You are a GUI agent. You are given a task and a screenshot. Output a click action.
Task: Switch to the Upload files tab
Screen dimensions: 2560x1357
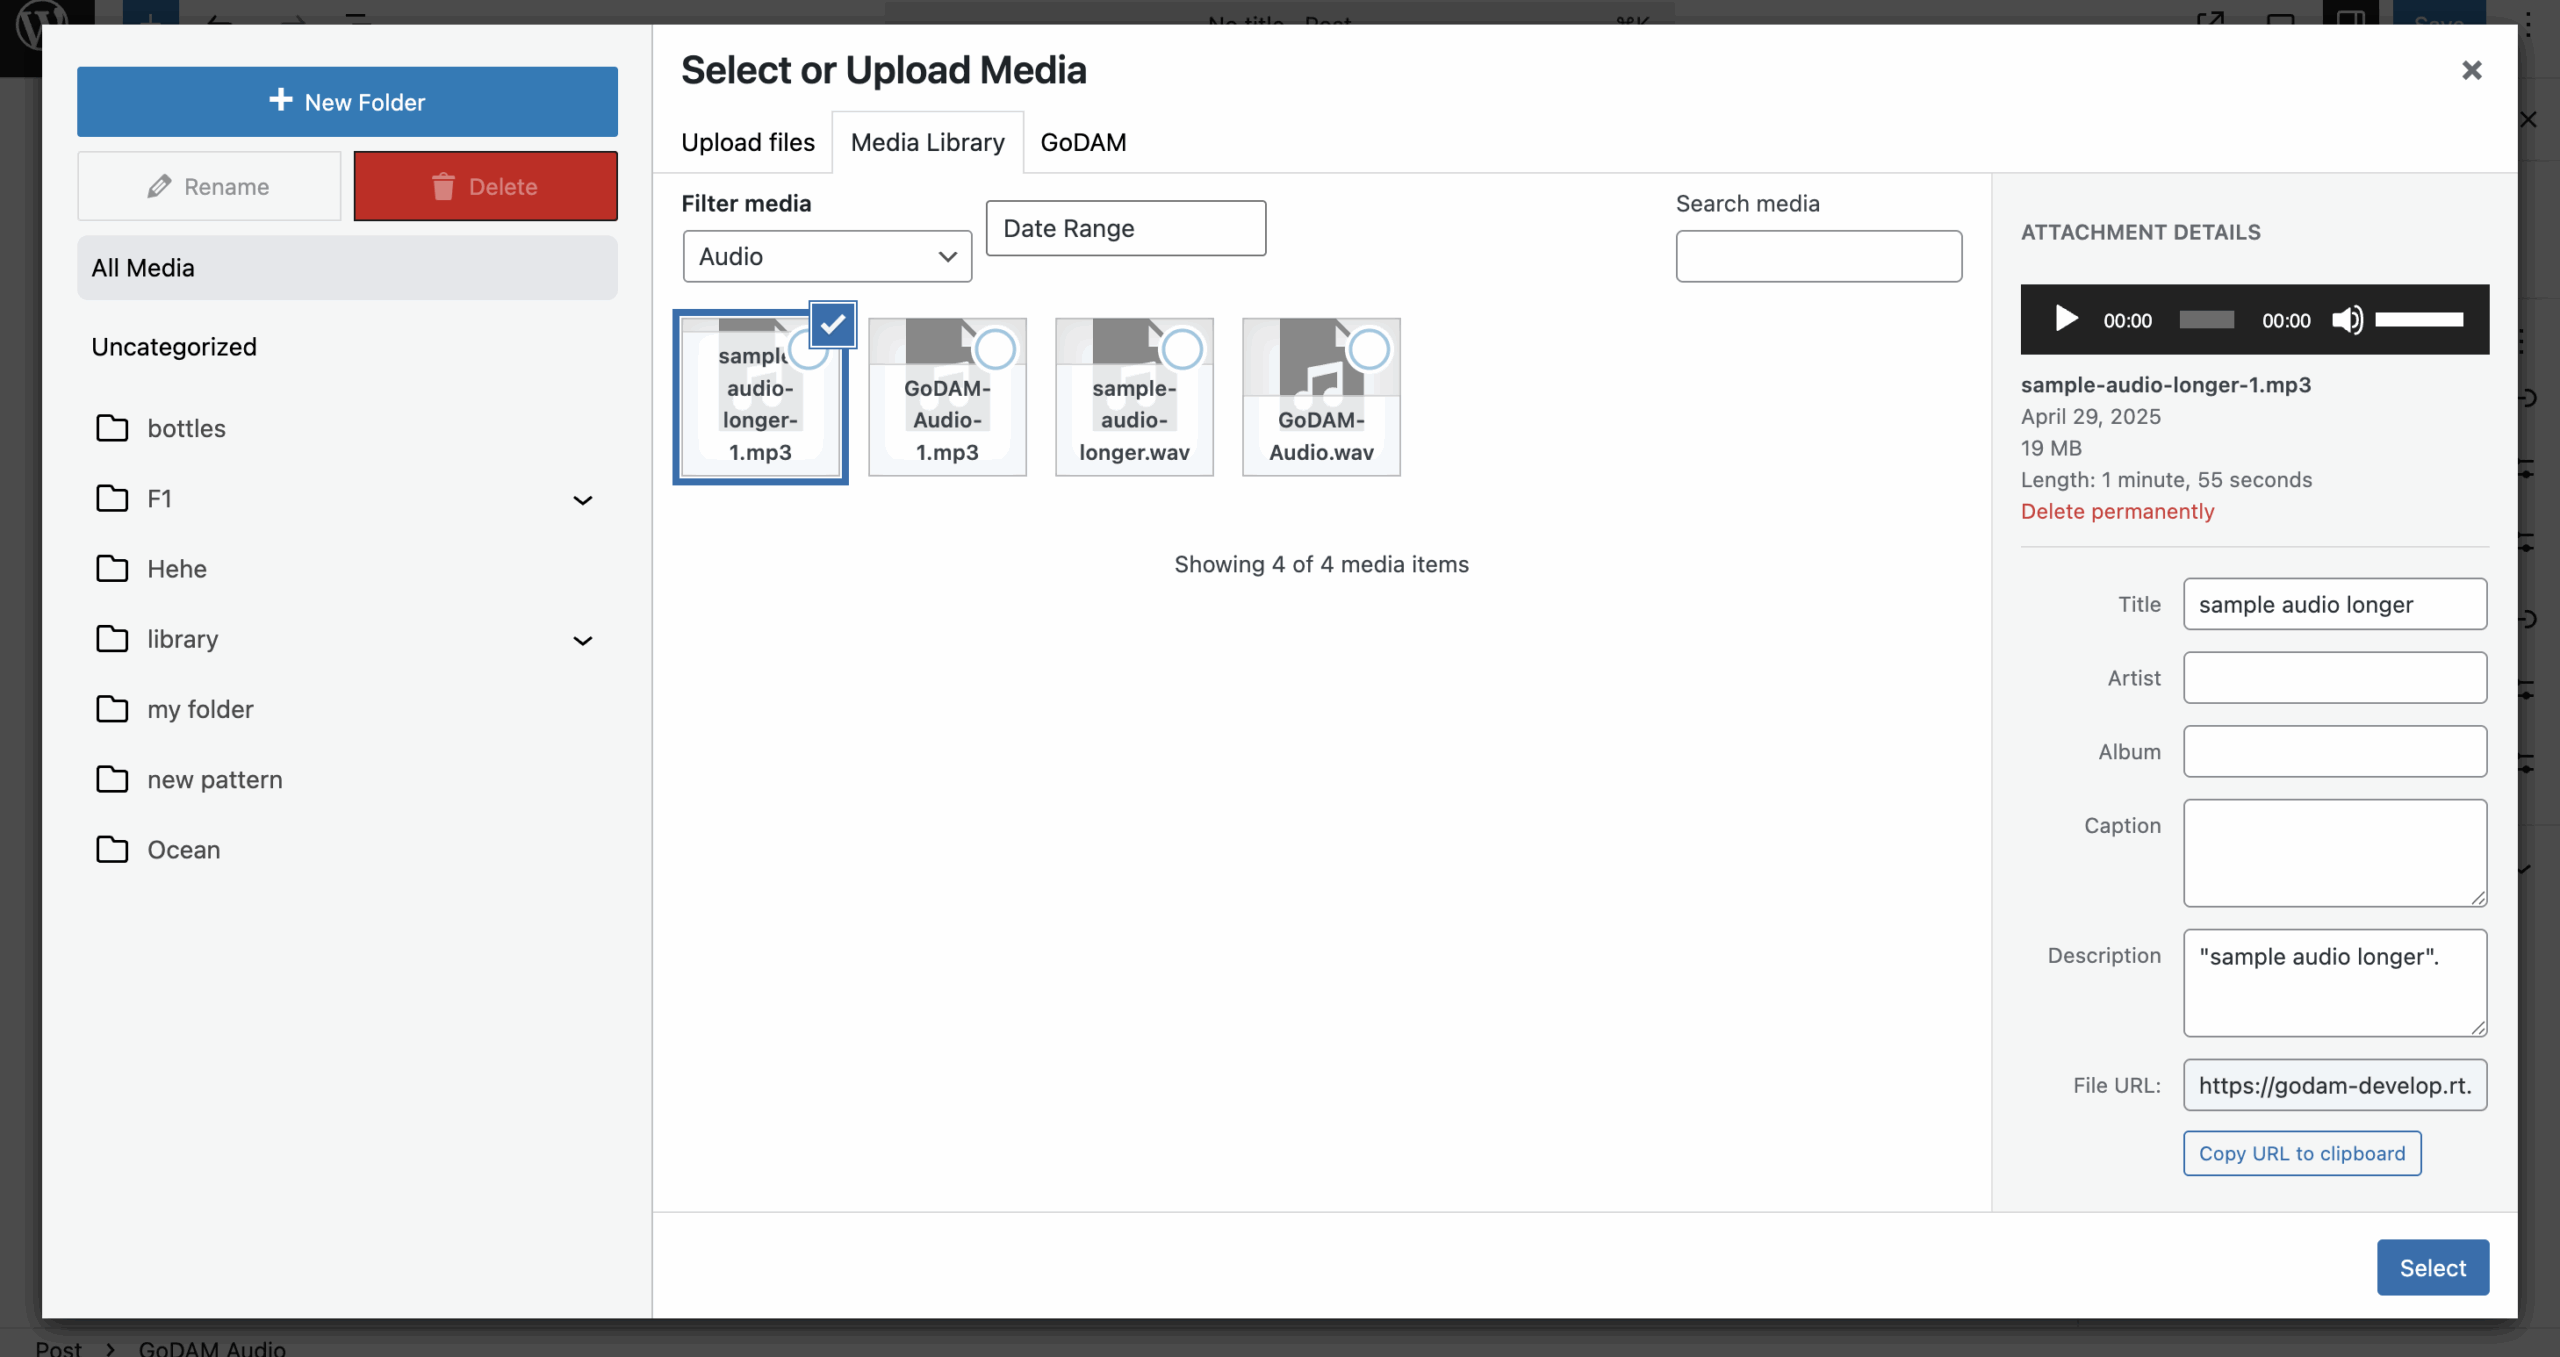coord(747,142)
